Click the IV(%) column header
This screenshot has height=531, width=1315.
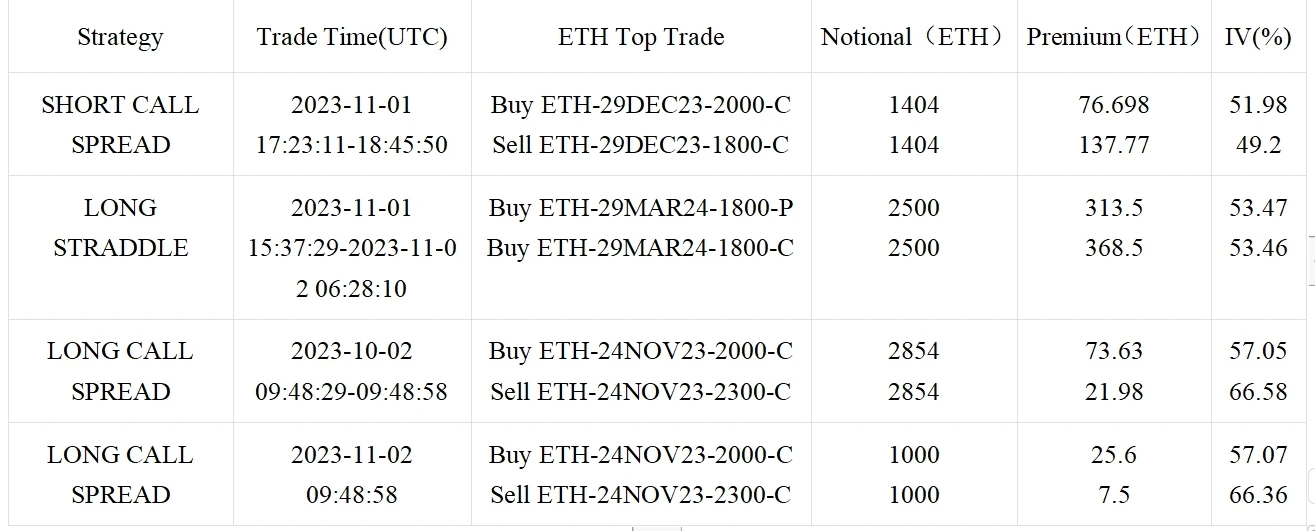coord(1258,38)
